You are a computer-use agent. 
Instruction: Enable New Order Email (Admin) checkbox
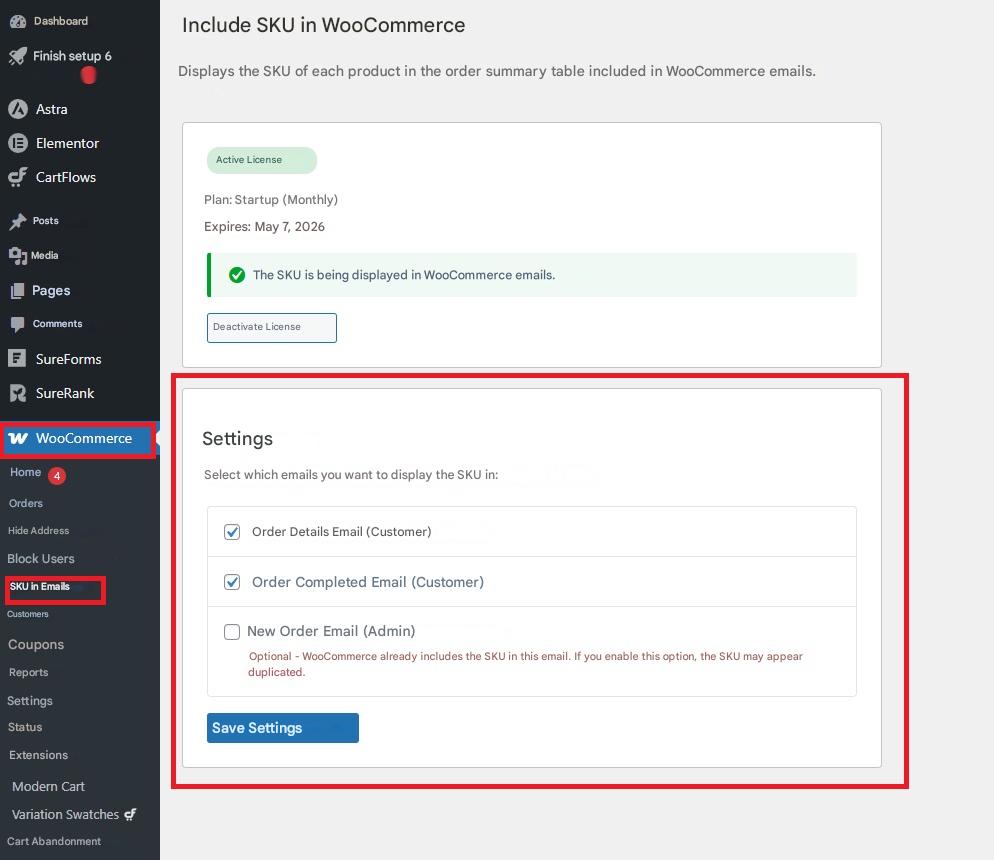click(232, 632)
